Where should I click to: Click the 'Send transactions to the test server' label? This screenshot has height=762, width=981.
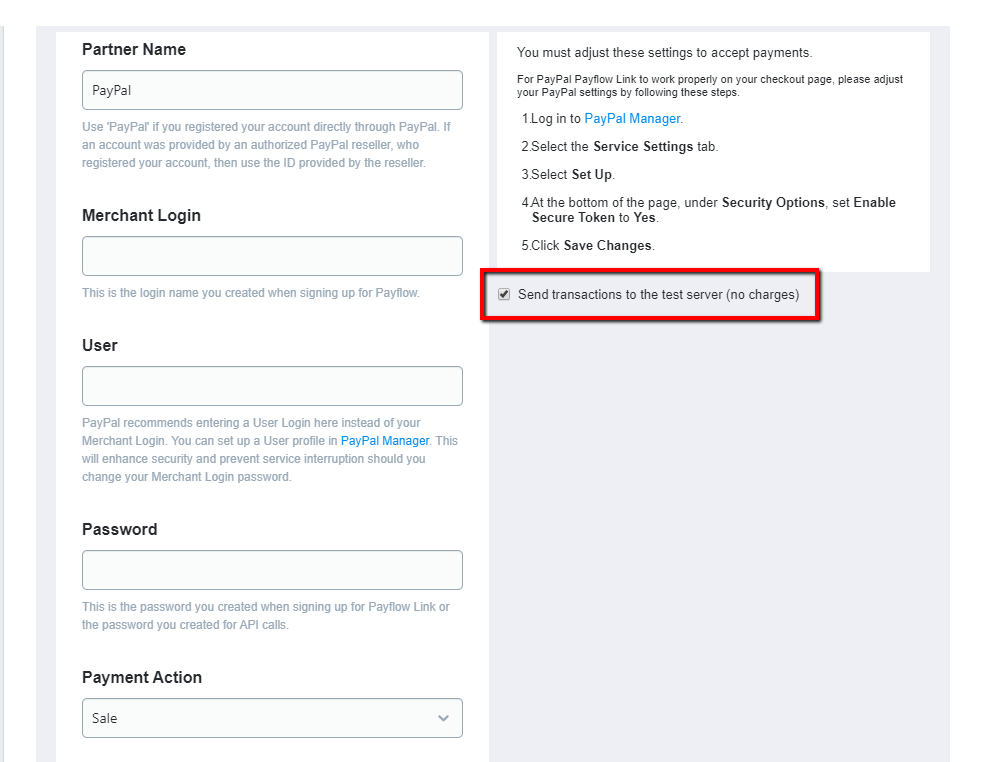click(x=658, y=295)
